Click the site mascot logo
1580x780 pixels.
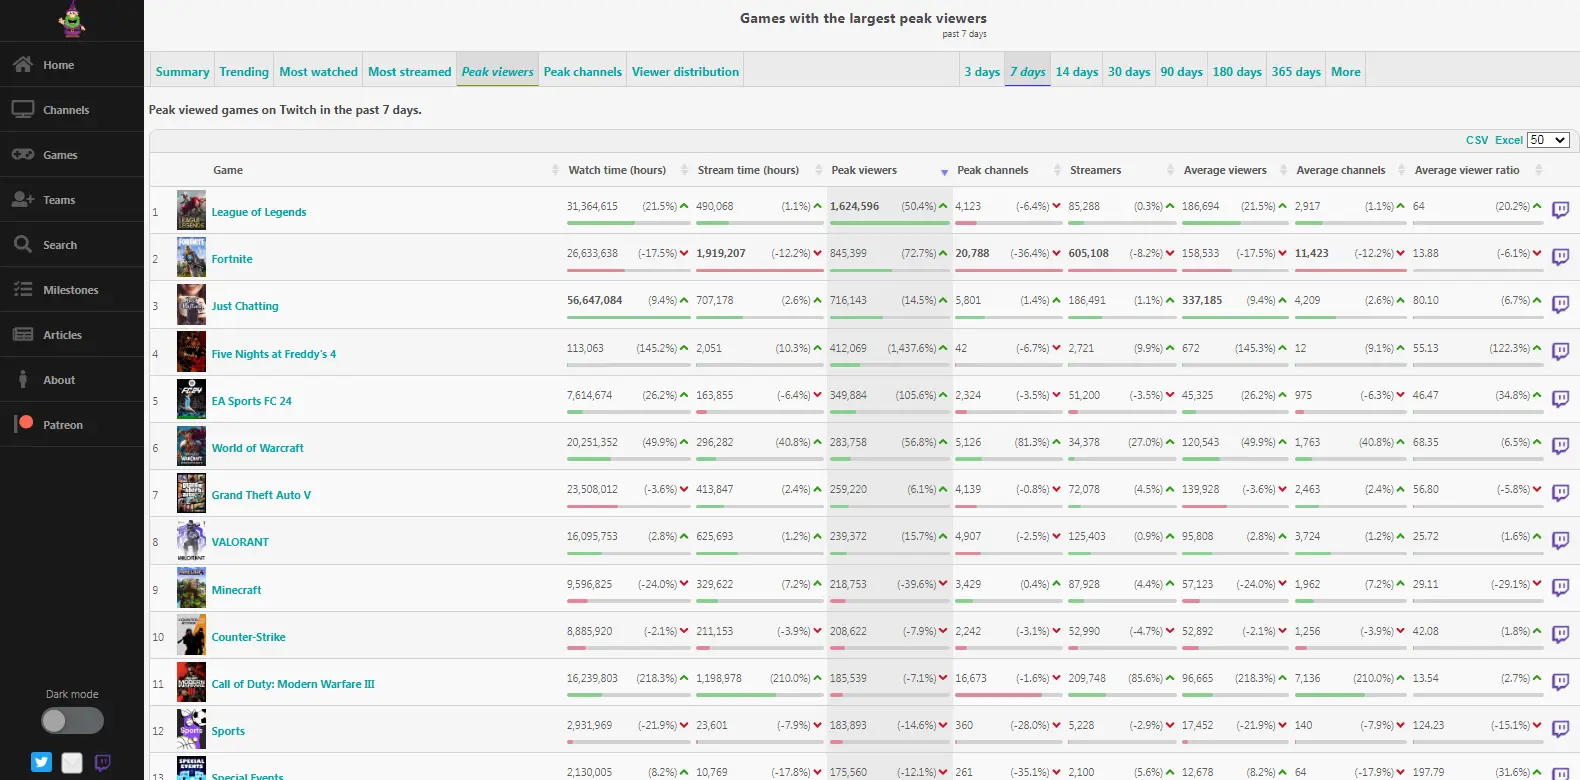72,20
